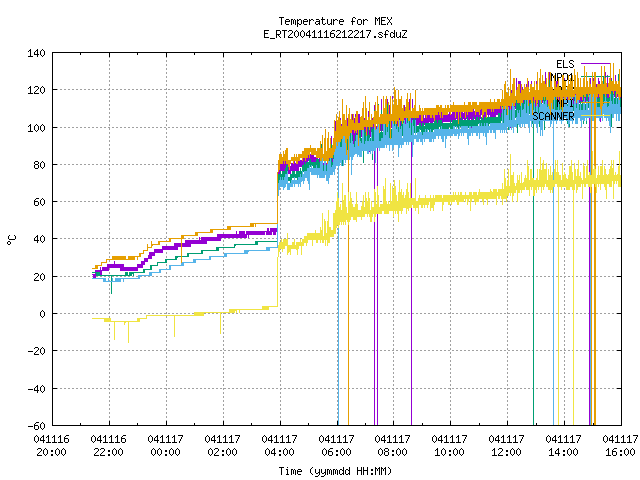Screen dimensions: 640x480
Task: Click the chart title "Temperature for MEX"
Action: (x=335, y=21)
